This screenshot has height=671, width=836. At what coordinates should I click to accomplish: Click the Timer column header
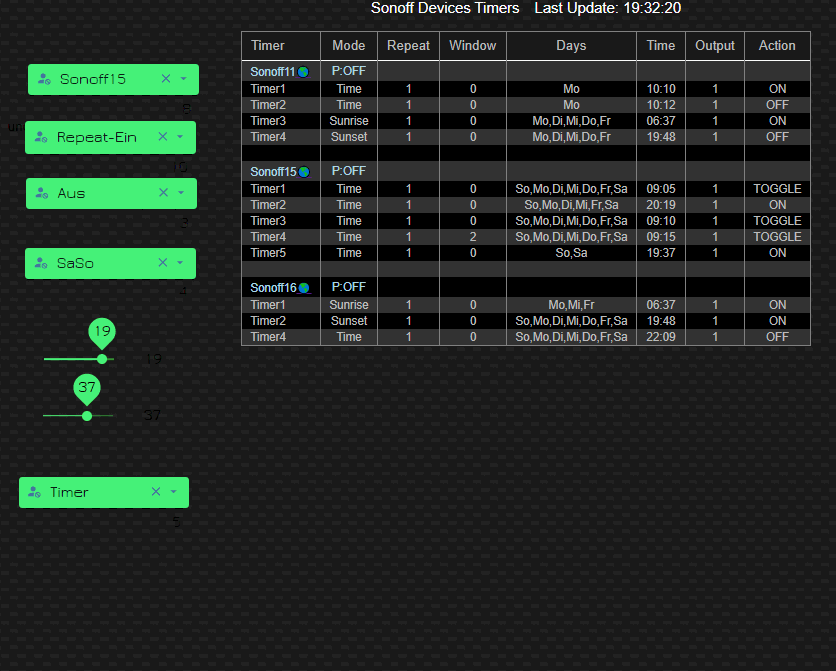click(268, 46)
